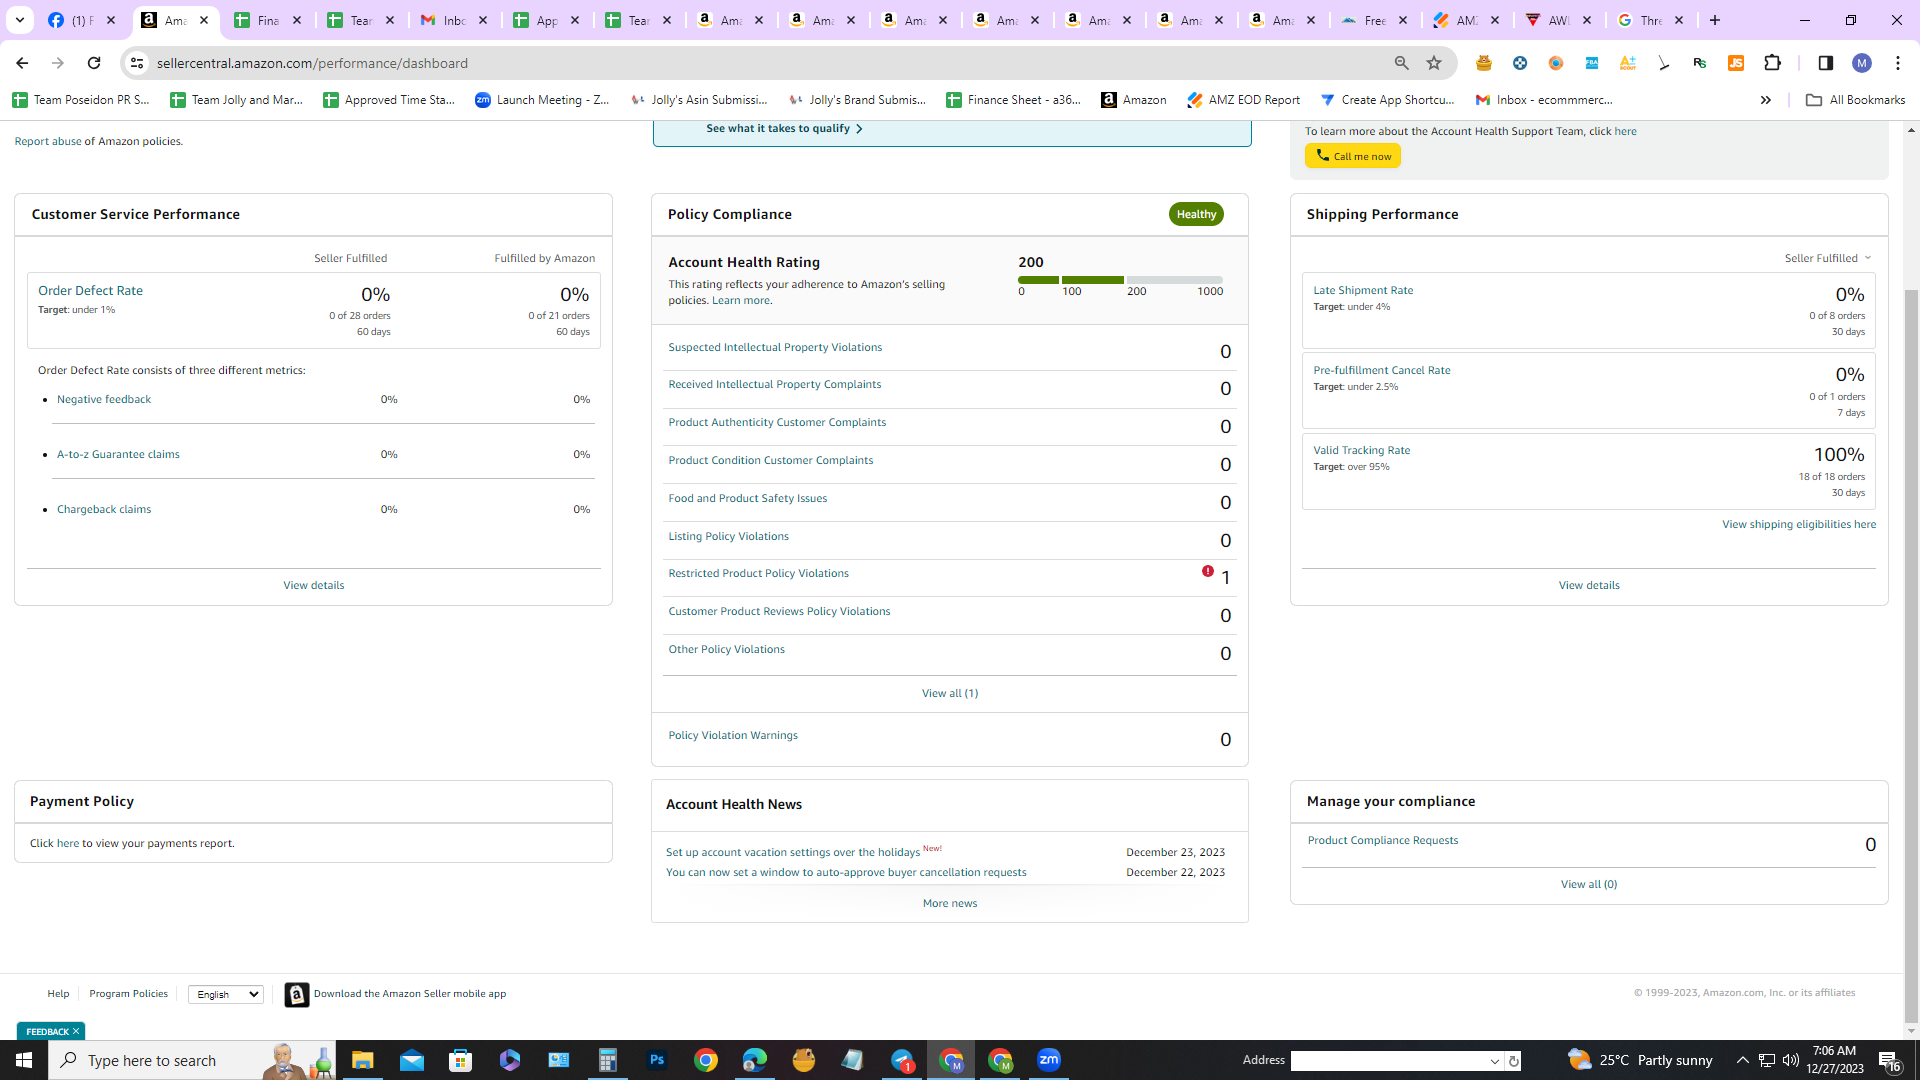Viewport: 1920px width, 1080px height.
Task: Open Microsoft Edge from the taskbar
Action: click(755, 1060)
